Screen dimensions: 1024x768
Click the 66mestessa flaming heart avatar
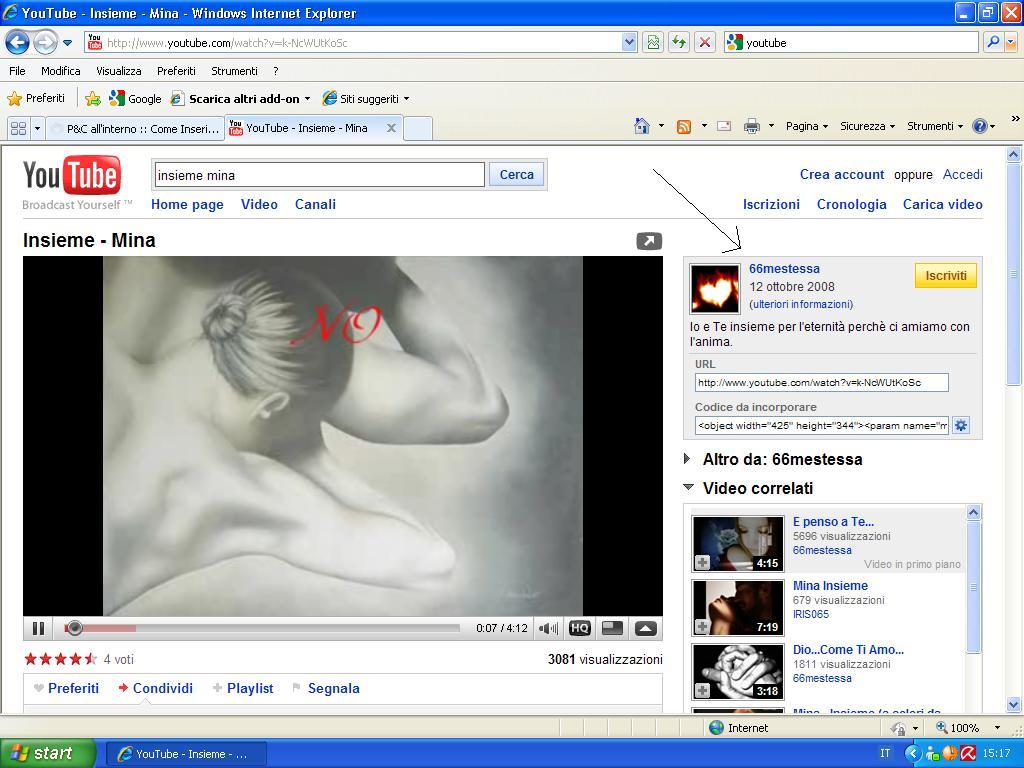tap(715, 289)
